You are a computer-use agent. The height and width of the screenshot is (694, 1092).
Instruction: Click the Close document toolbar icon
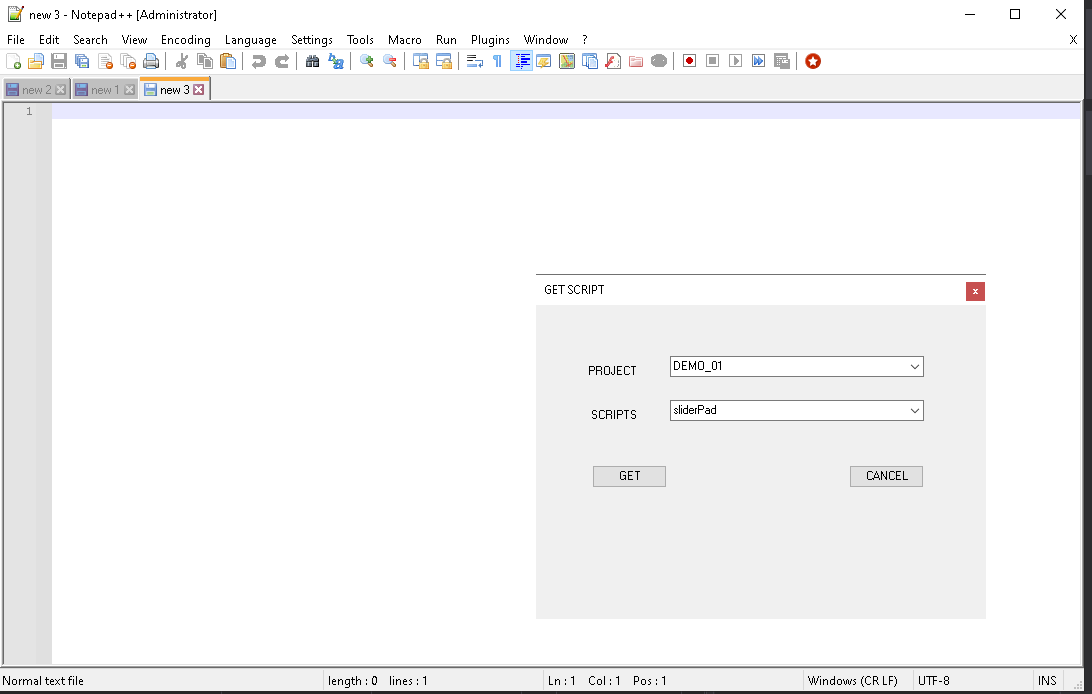(105, 61)
